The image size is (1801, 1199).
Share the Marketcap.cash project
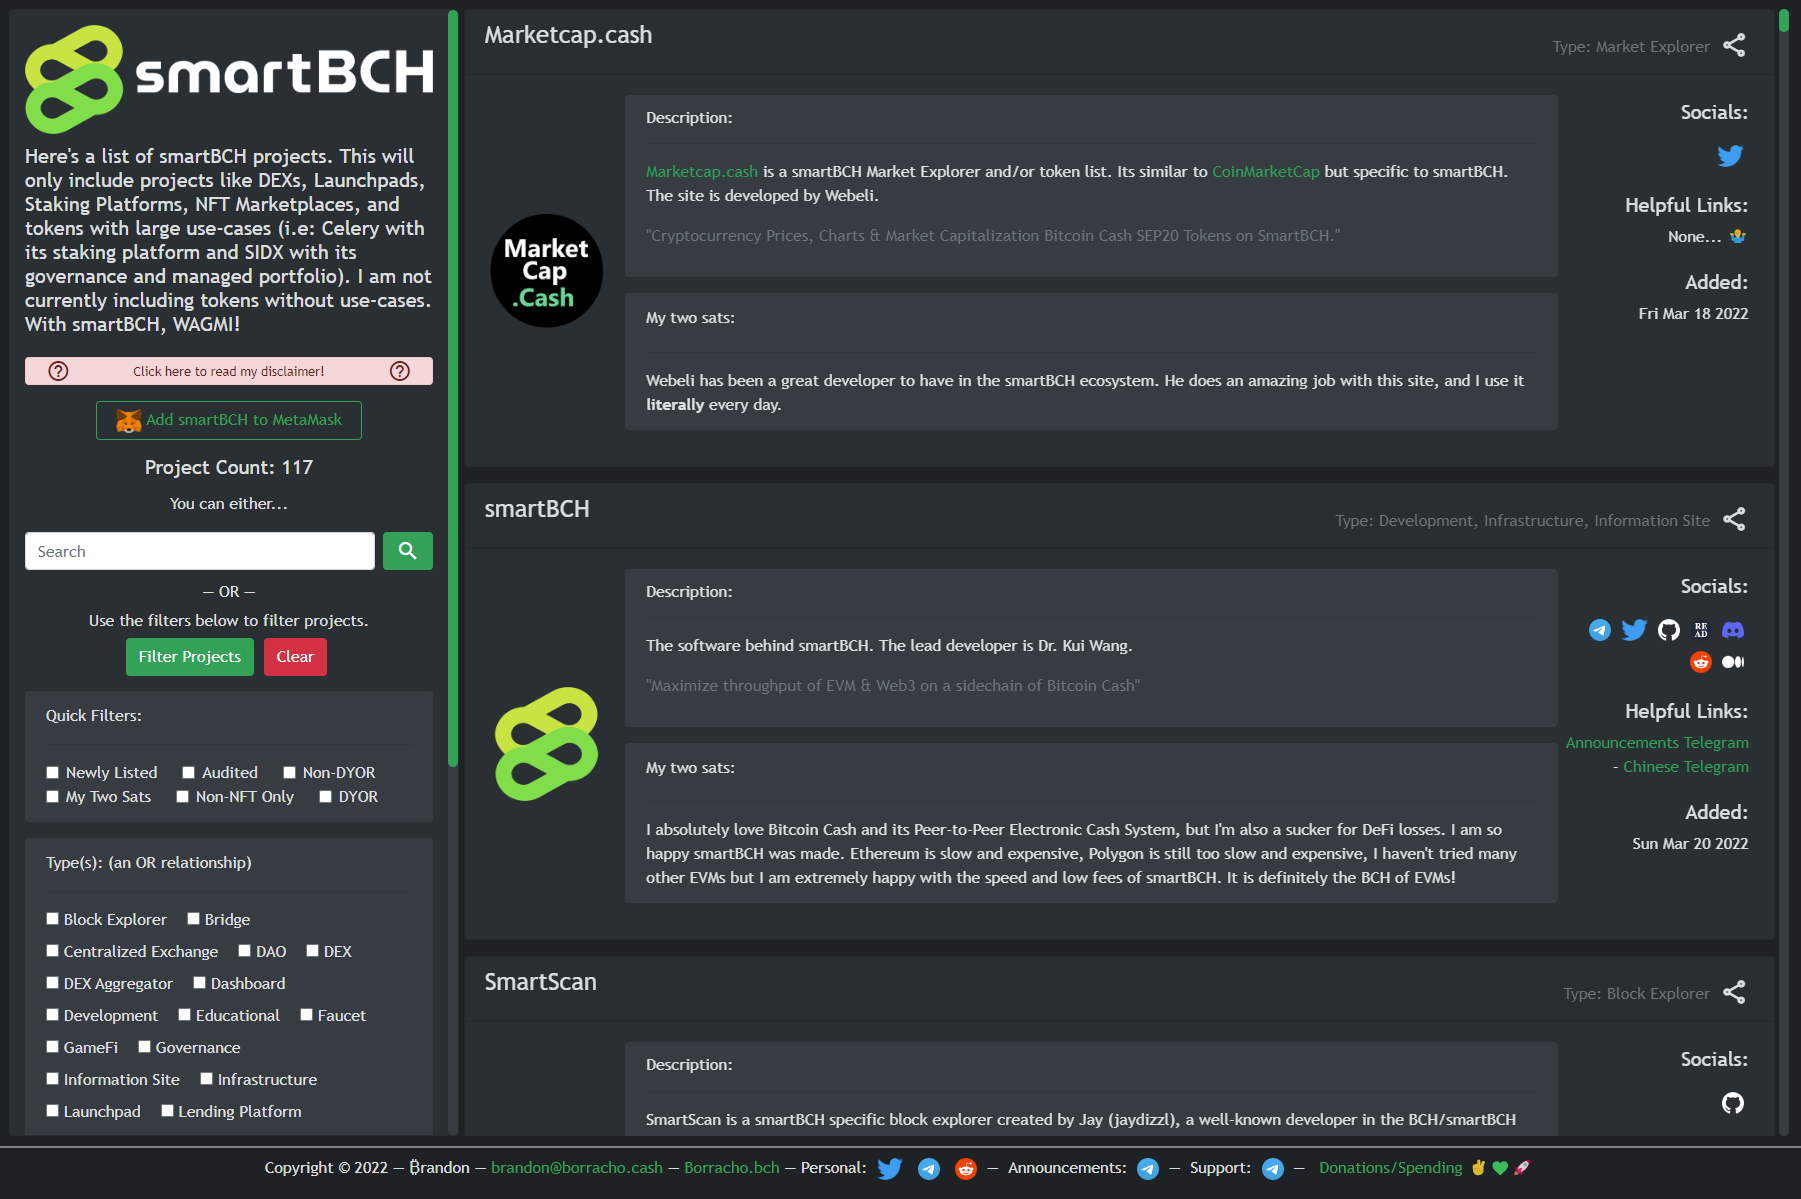pos(1734,46)
